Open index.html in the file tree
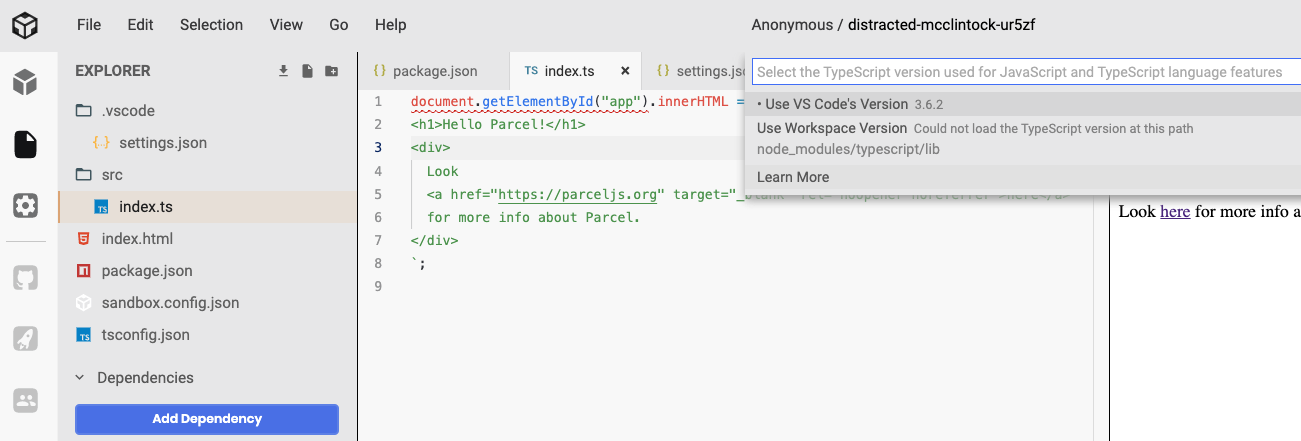1301x441 pixels. click(137, 239)
